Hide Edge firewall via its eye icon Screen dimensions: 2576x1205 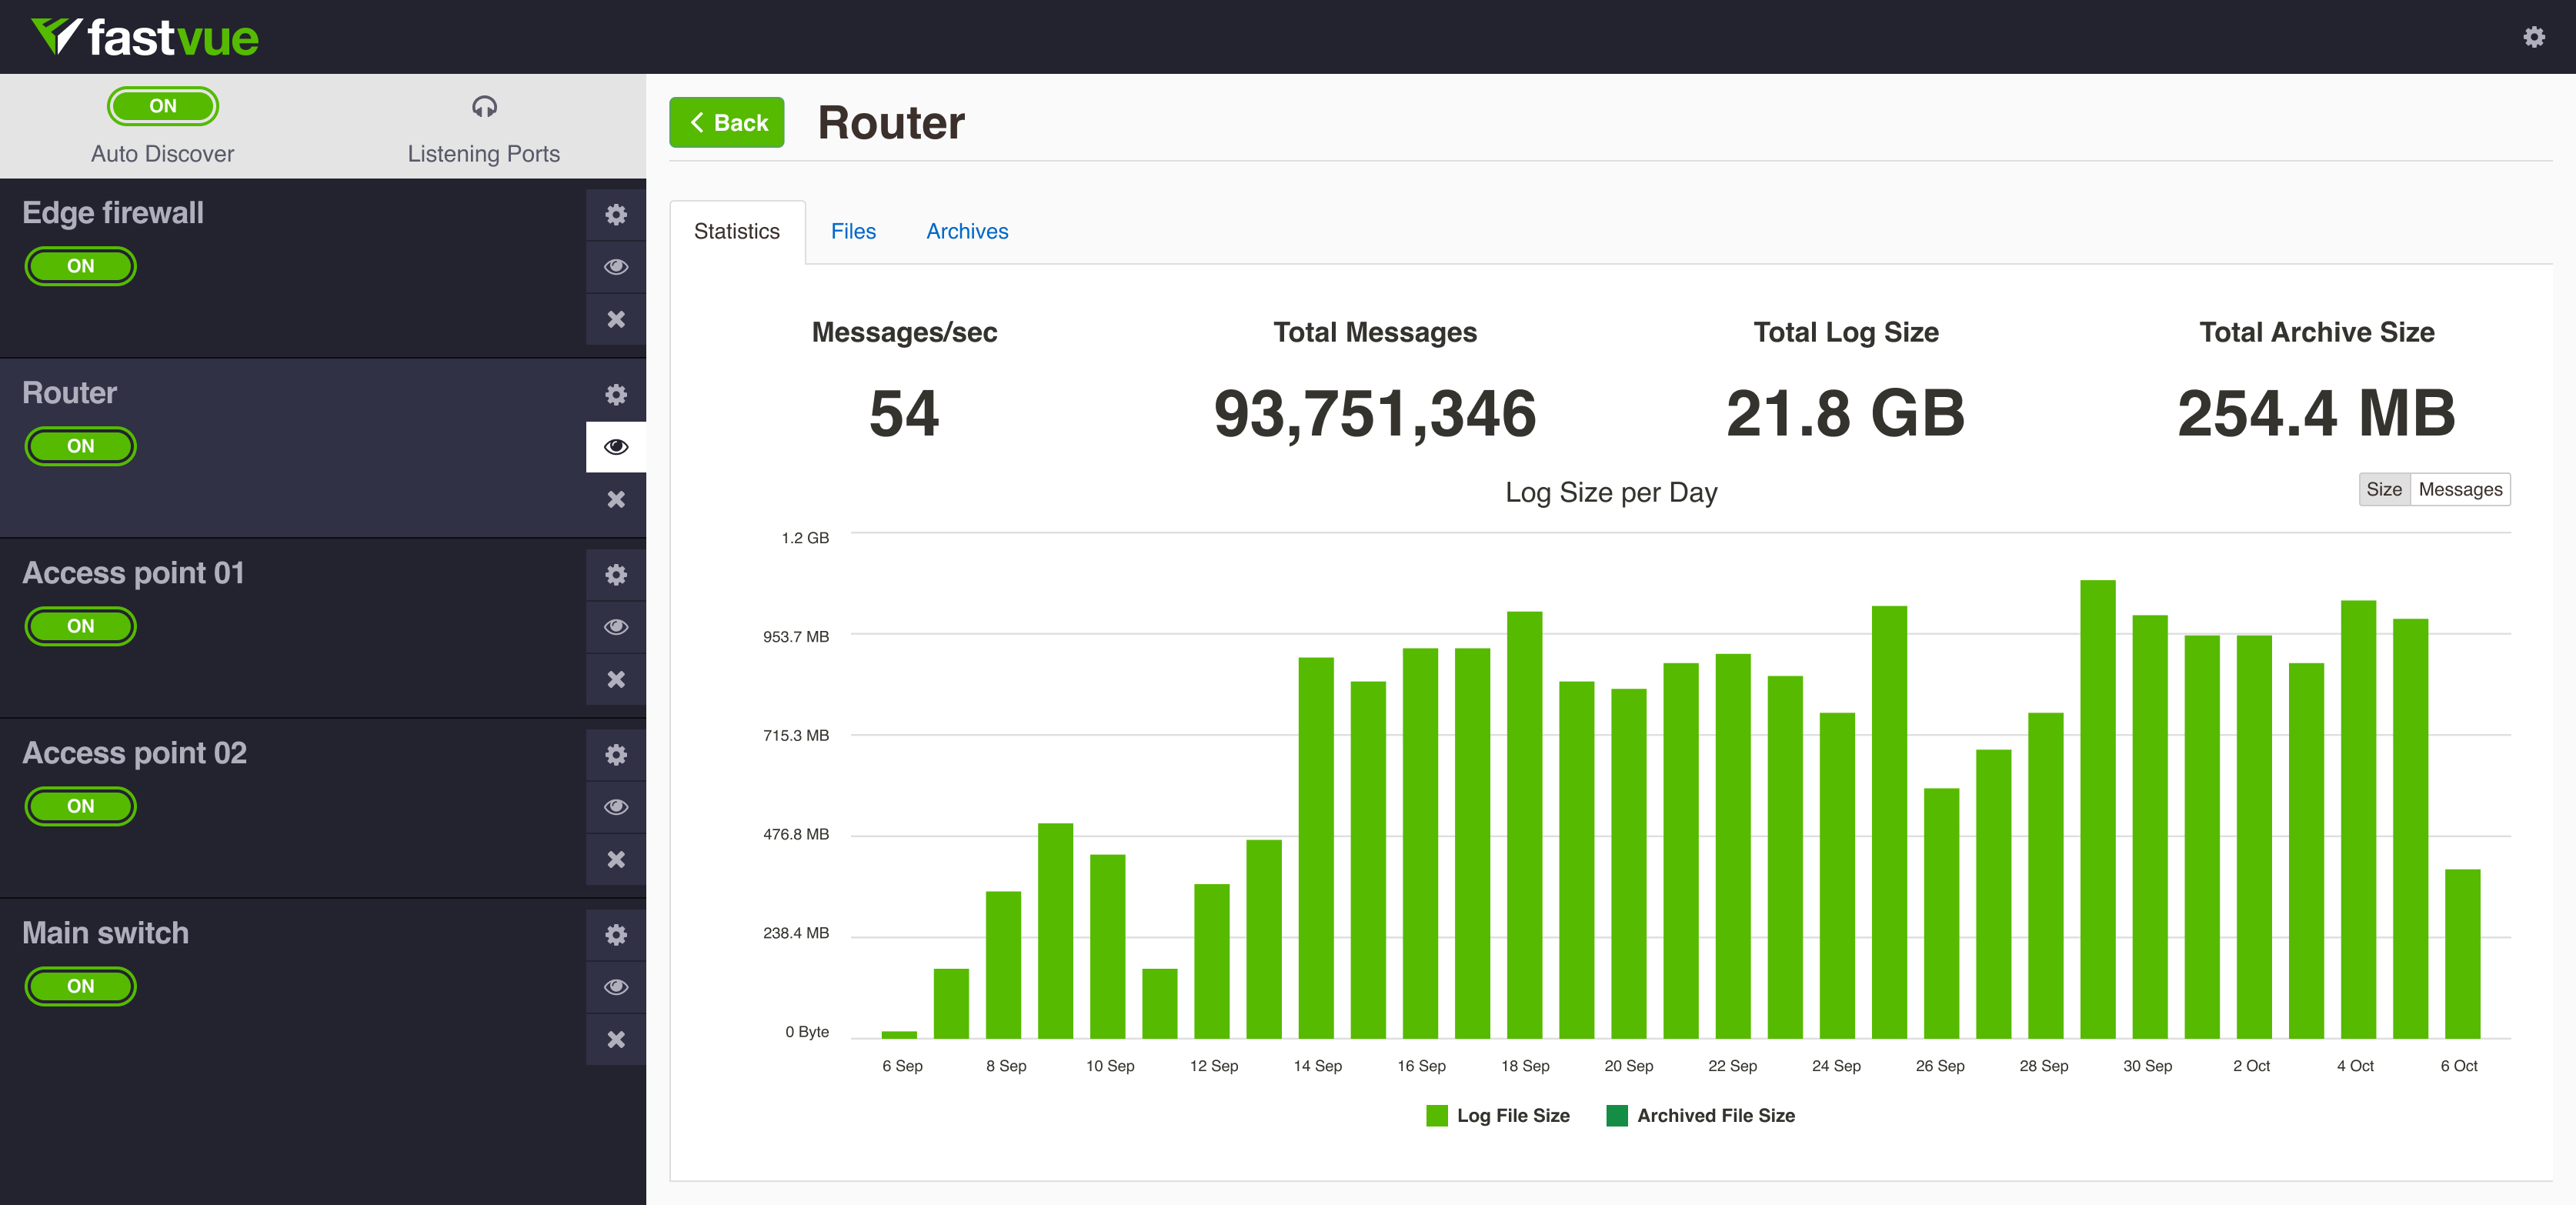click(x=616, y=267)
